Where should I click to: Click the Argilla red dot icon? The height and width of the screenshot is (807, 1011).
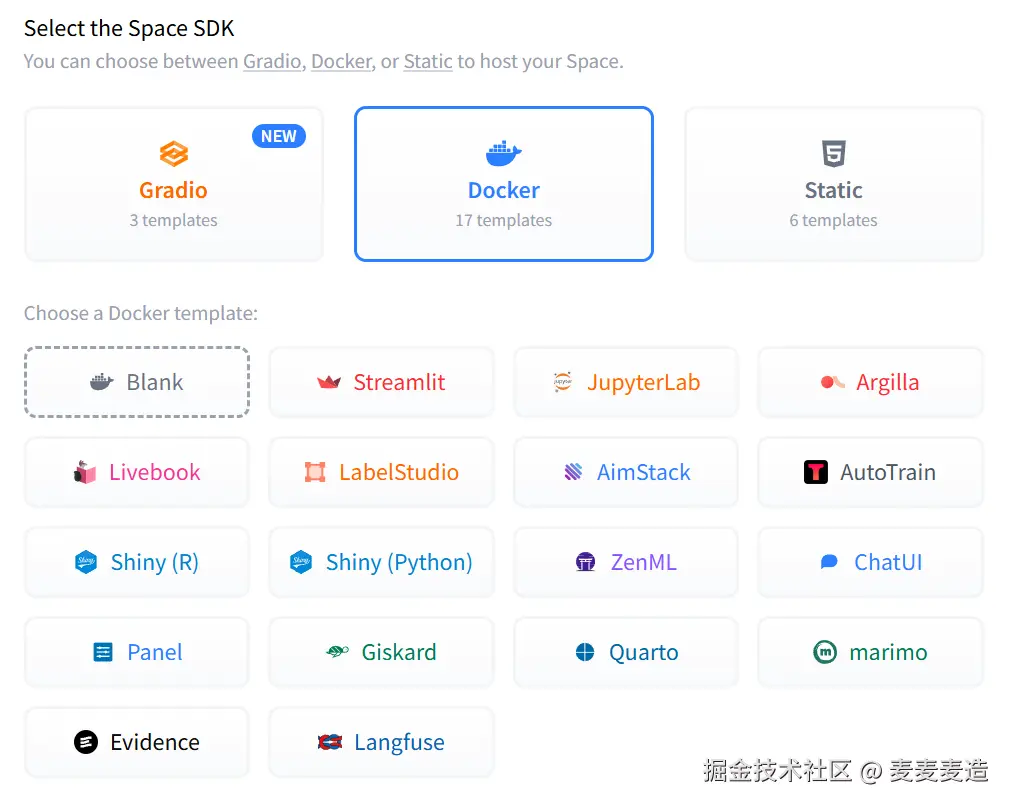point(832,382)
